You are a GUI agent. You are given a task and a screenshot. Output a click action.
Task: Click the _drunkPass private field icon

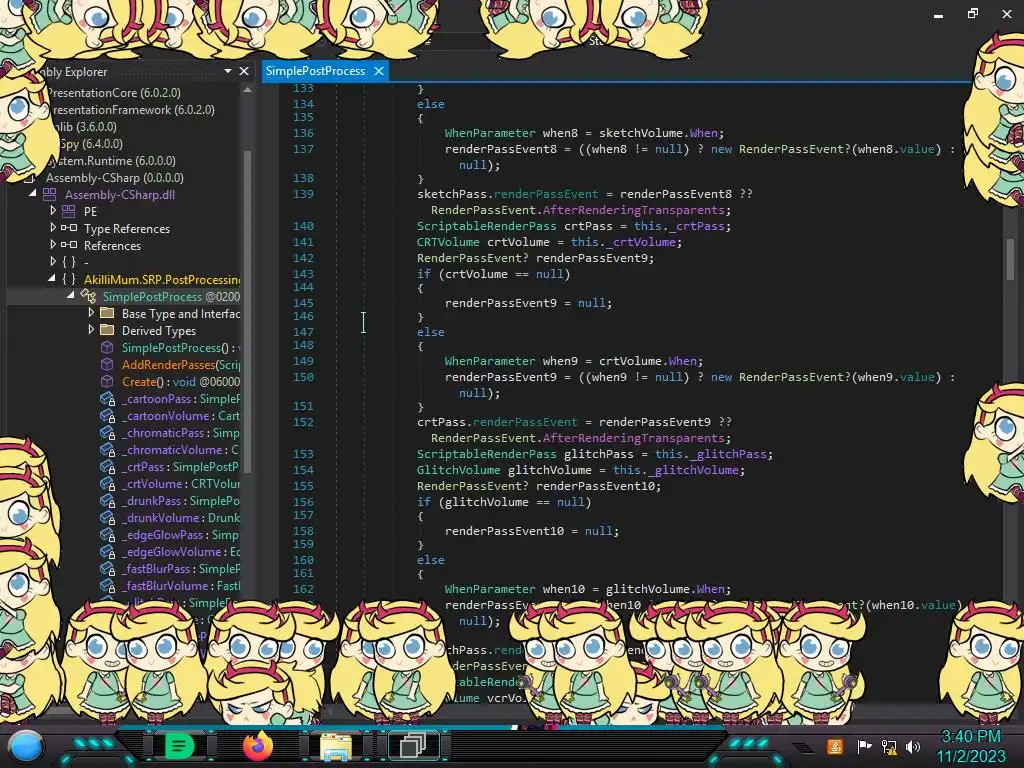click(107, 500)
